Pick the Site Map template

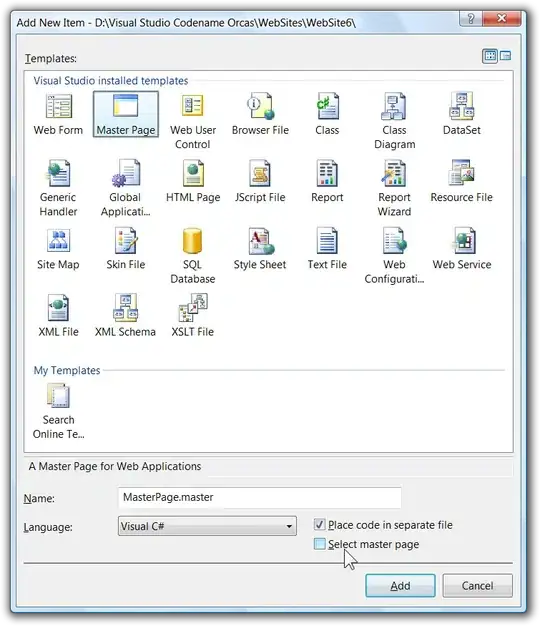click(x=58, y=240)
